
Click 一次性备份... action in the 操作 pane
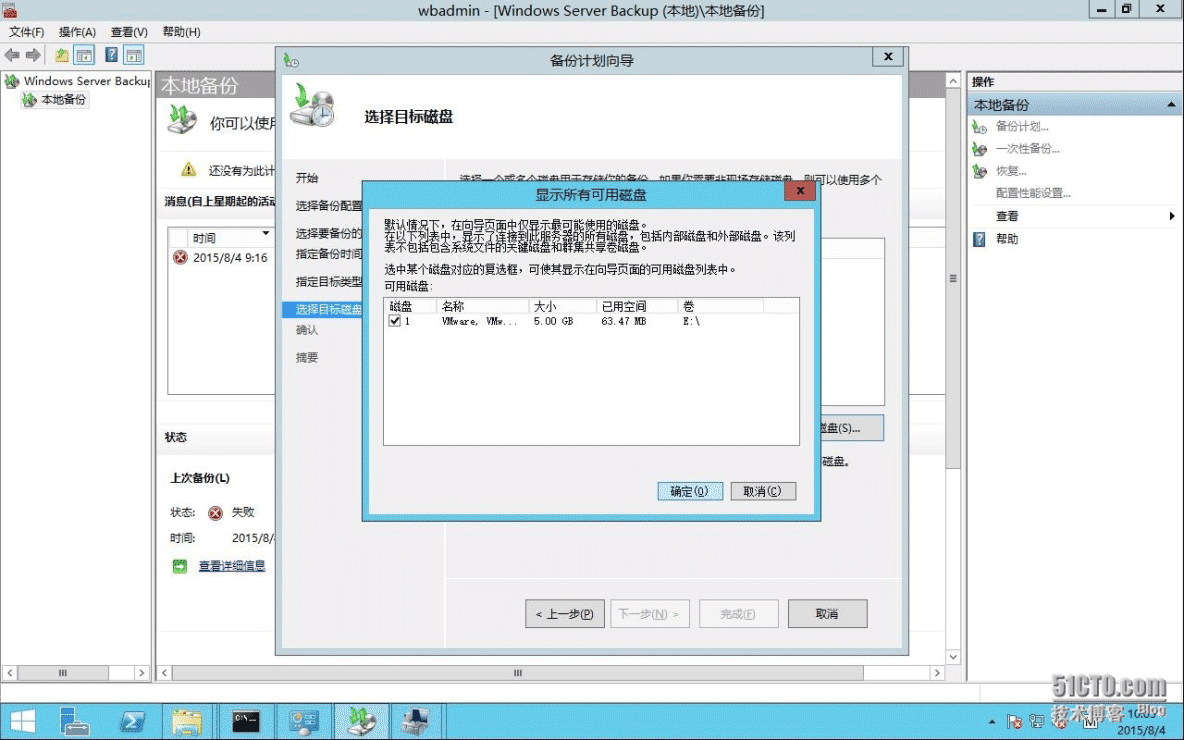coord(1027,149)
